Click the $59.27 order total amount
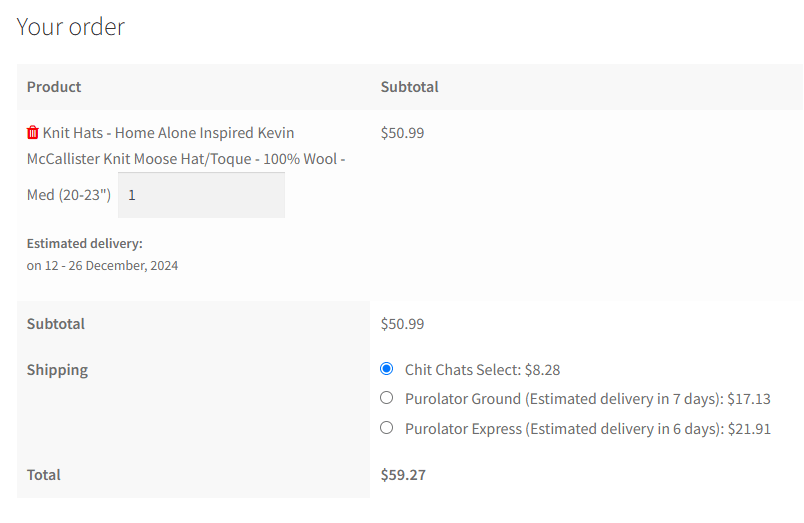This screenshot has height=523, width=804. click(403, 475)
